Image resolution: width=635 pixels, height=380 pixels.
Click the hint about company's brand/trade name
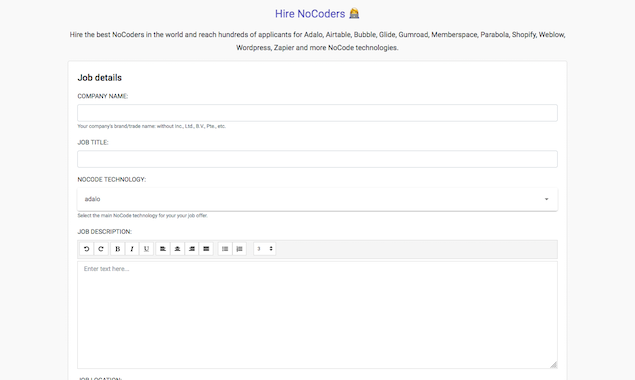point(151,126)
